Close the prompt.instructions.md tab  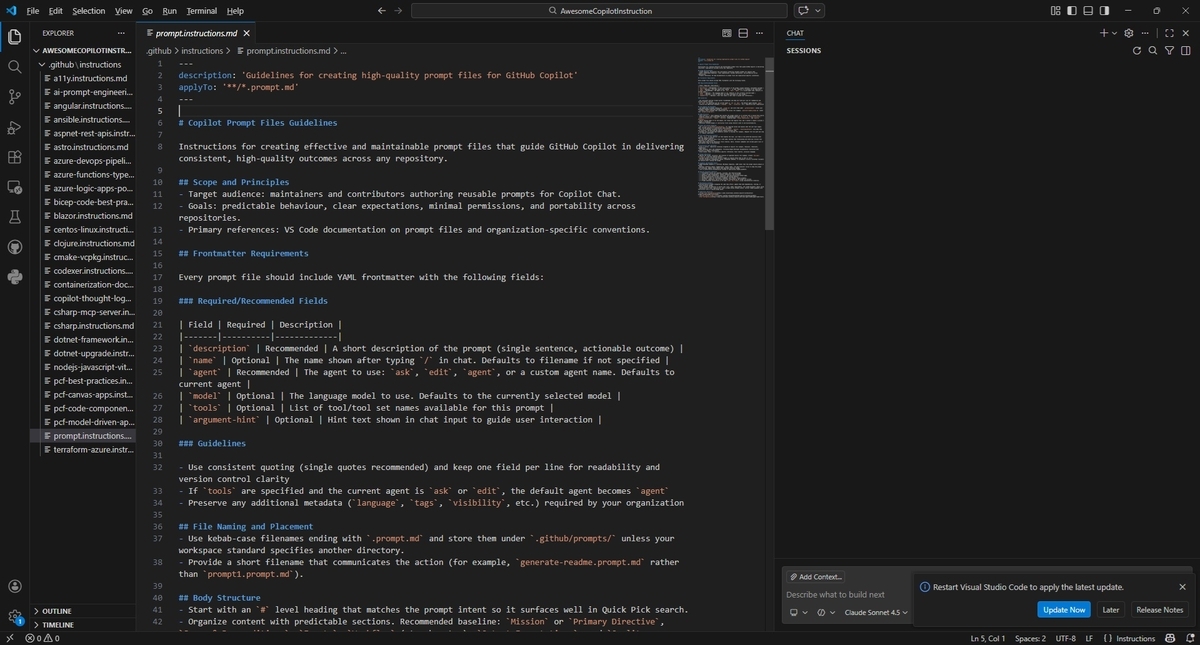pyautogui.click(x=246, y=33)
